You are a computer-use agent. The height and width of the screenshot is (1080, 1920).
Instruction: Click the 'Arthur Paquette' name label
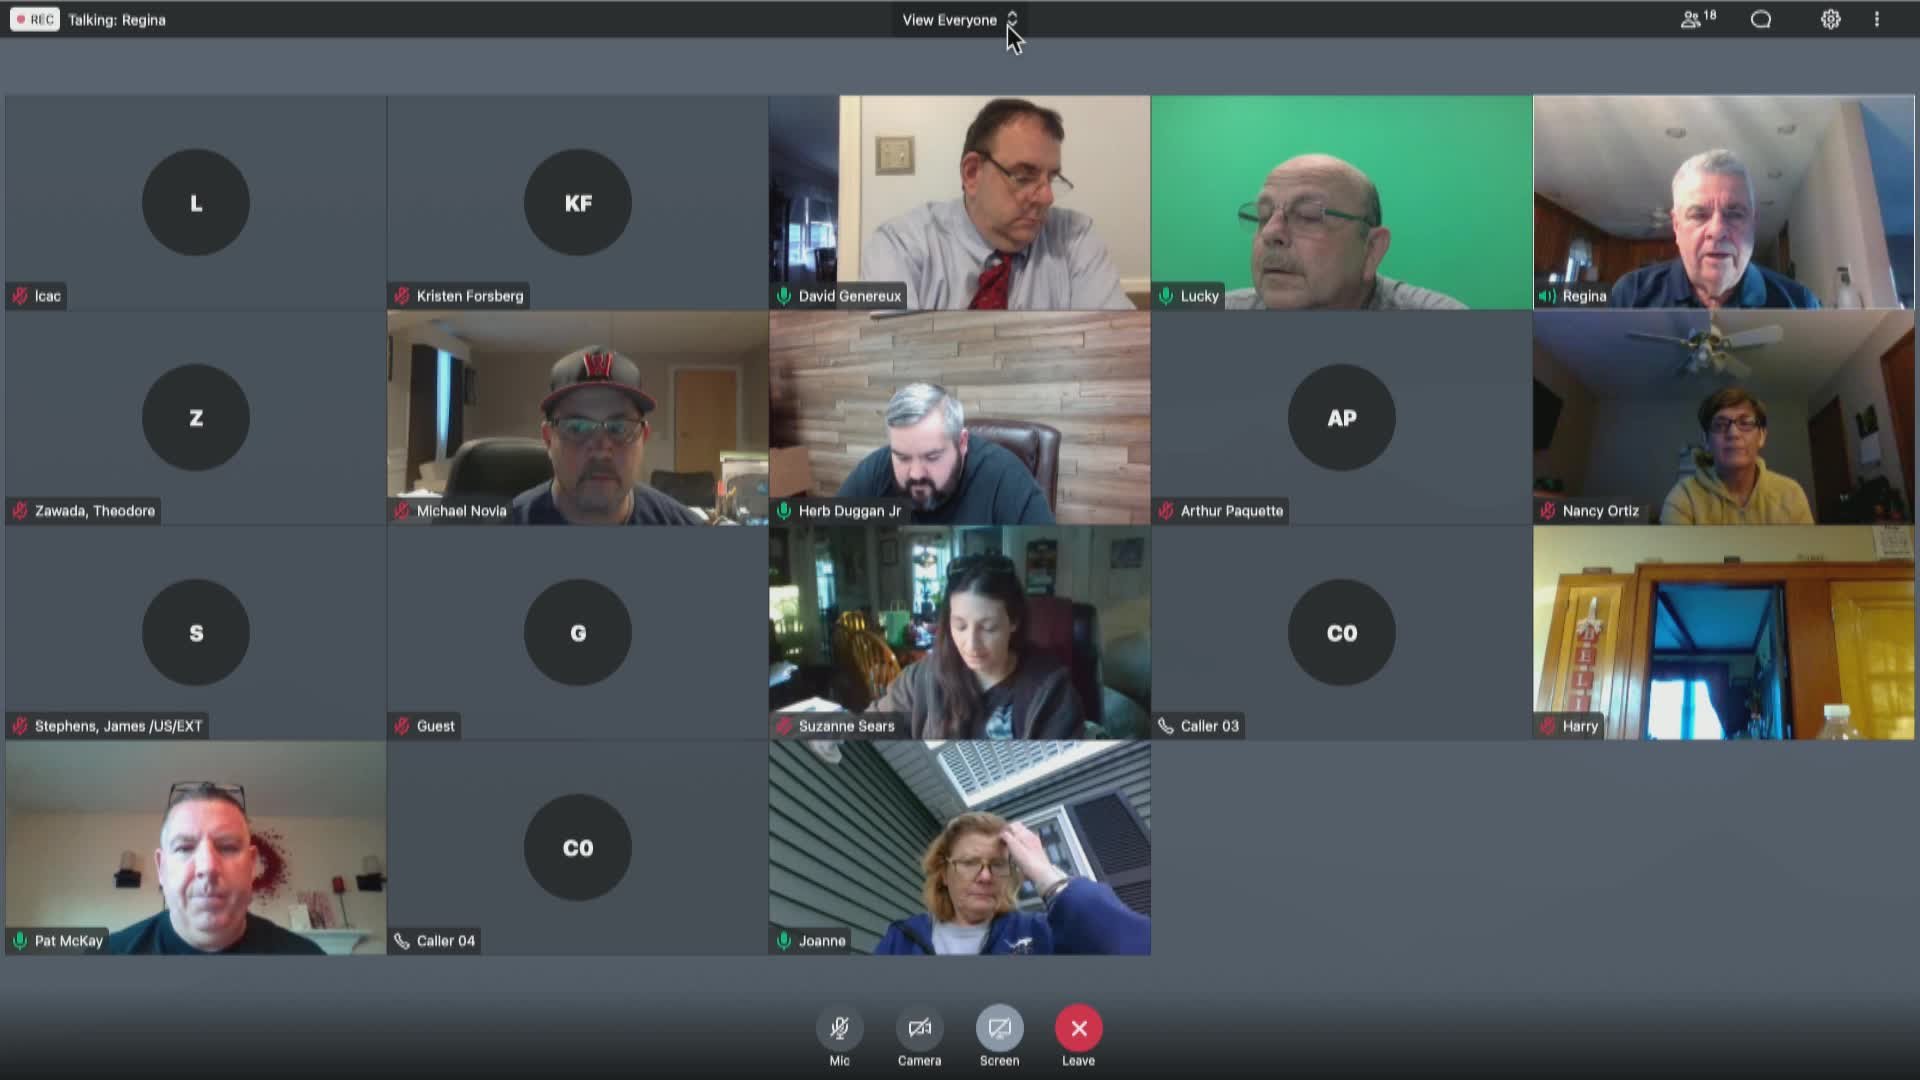(1232, 511)
